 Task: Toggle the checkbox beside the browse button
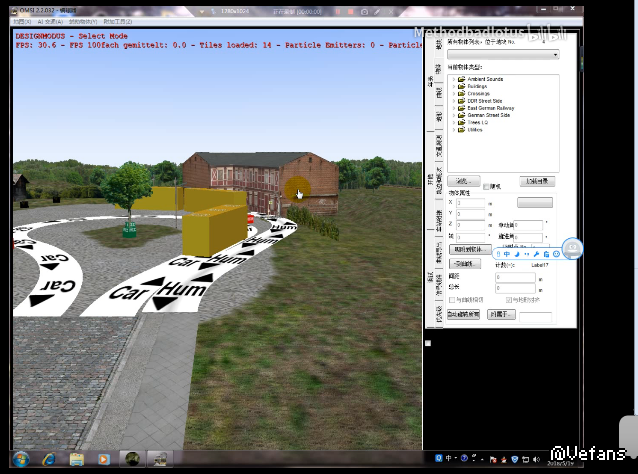(487, 186)
